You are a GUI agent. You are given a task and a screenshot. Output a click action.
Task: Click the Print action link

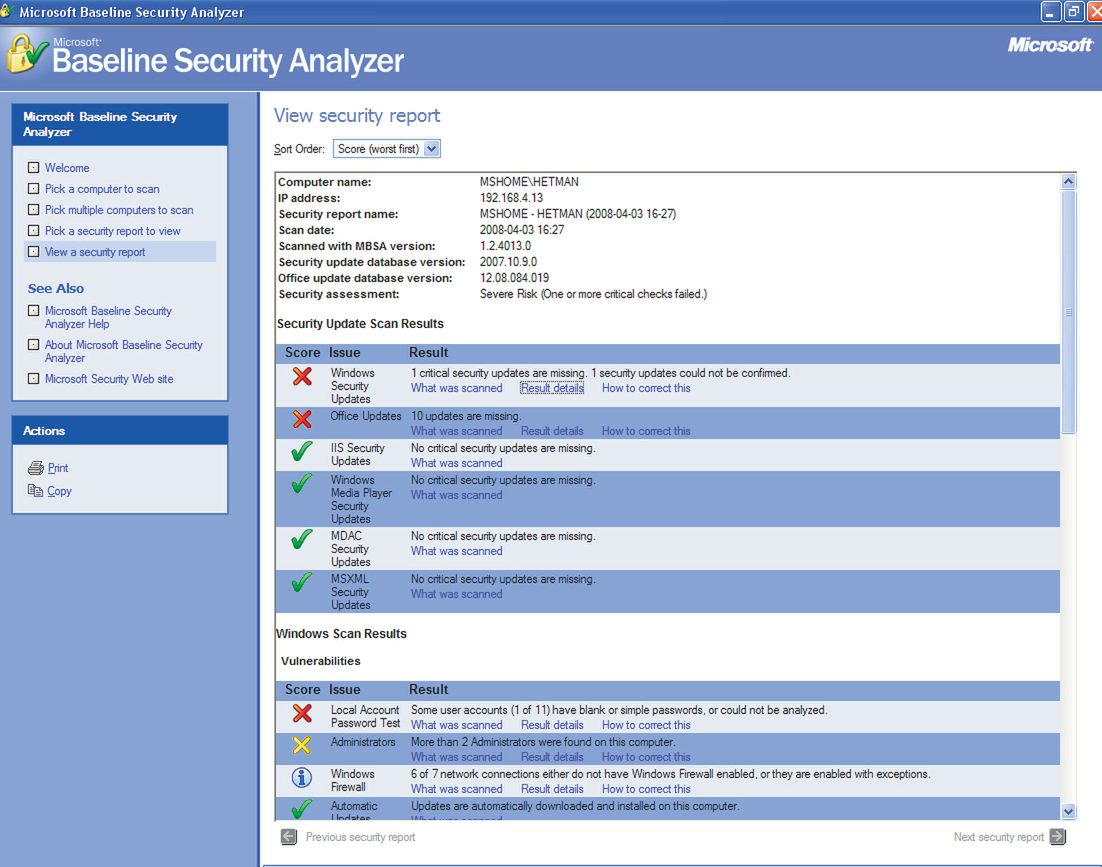[x=58, y=468]
